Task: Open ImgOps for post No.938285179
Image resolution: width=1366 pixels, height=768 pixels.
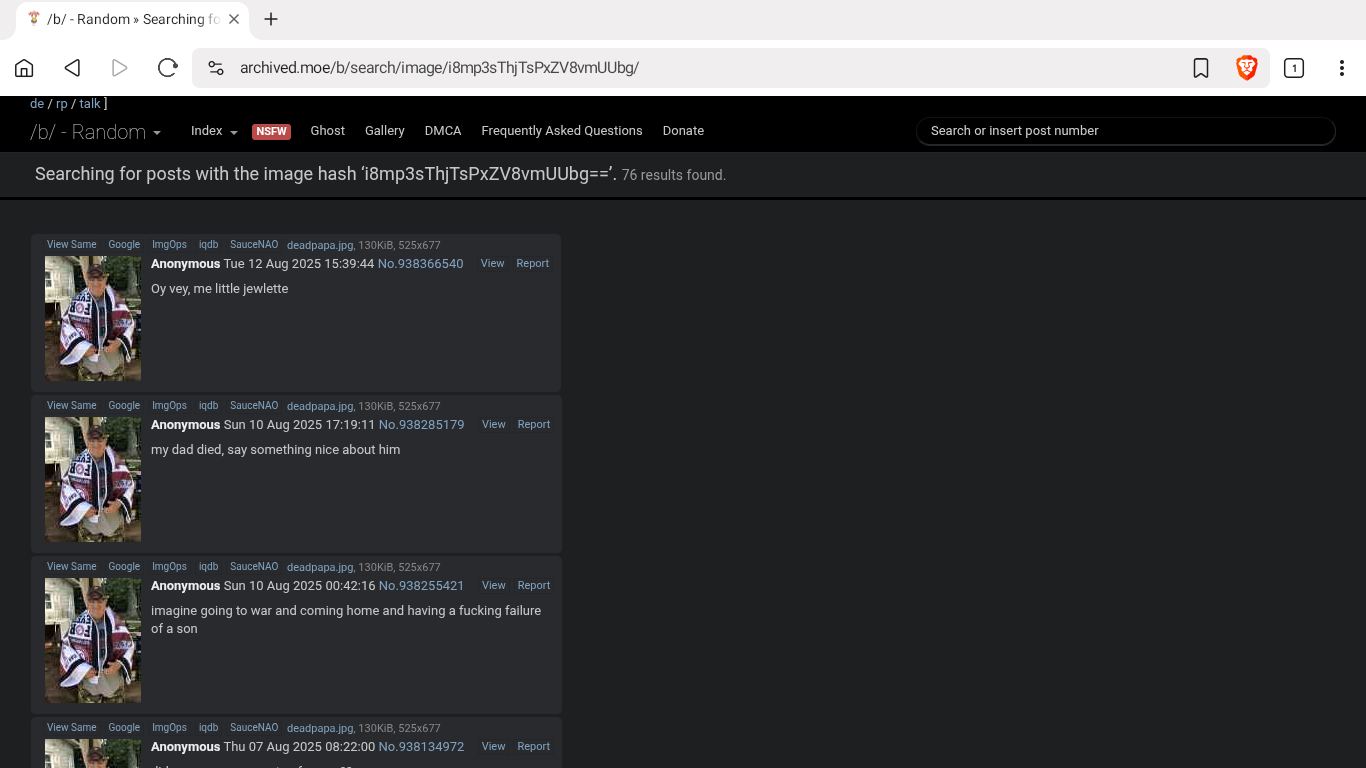Action: coord(169,406)
